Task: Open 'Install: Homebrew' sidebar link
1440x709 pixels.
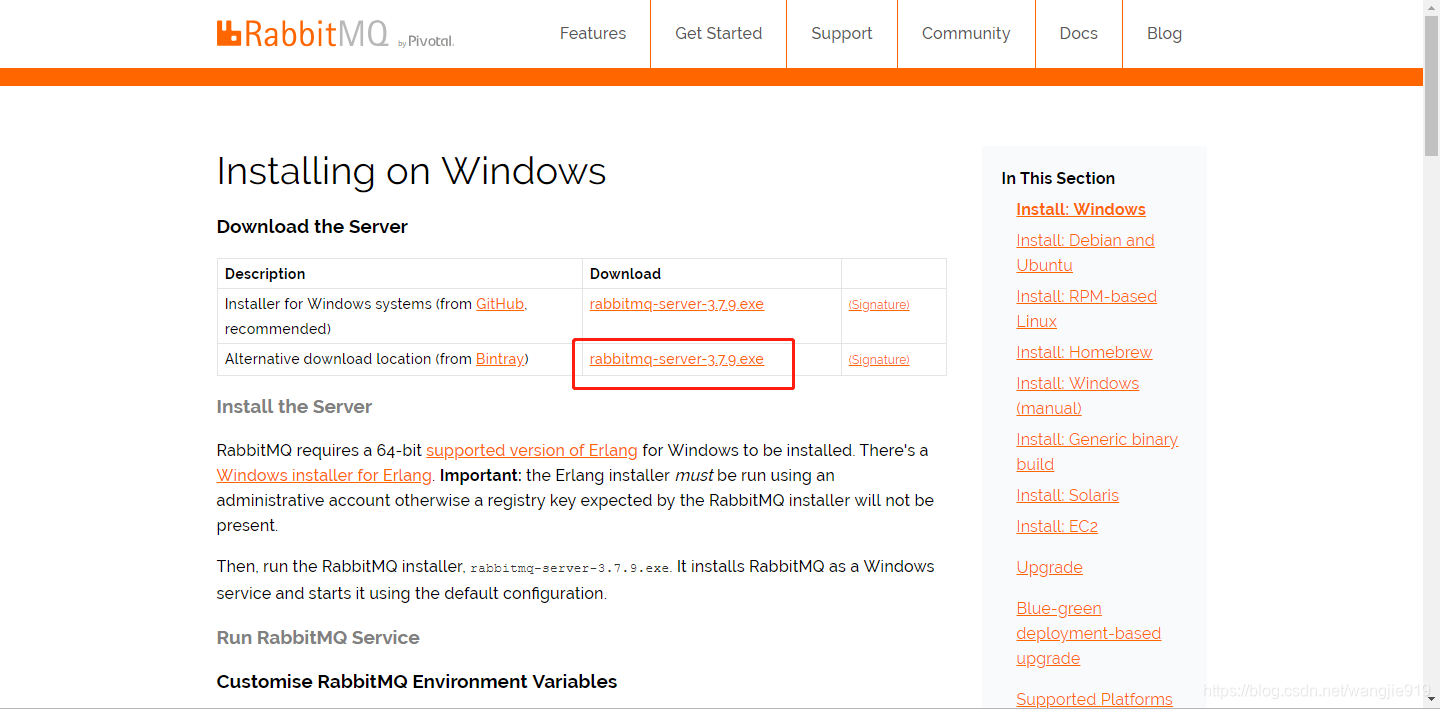Action: click(x=1084, y=352)
